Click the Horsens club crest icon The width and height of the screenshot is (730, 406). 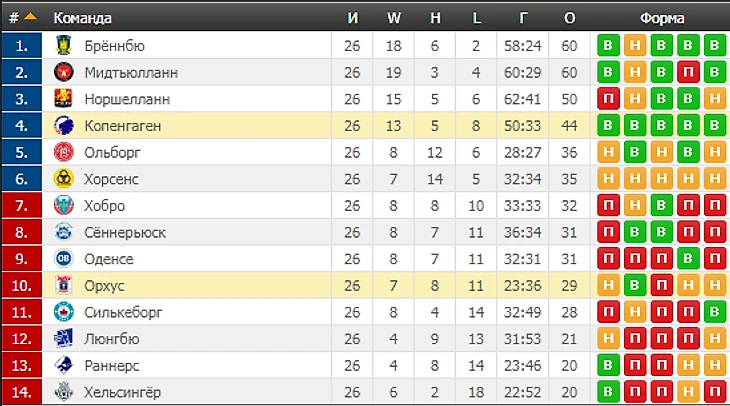[x=64, y=179]
